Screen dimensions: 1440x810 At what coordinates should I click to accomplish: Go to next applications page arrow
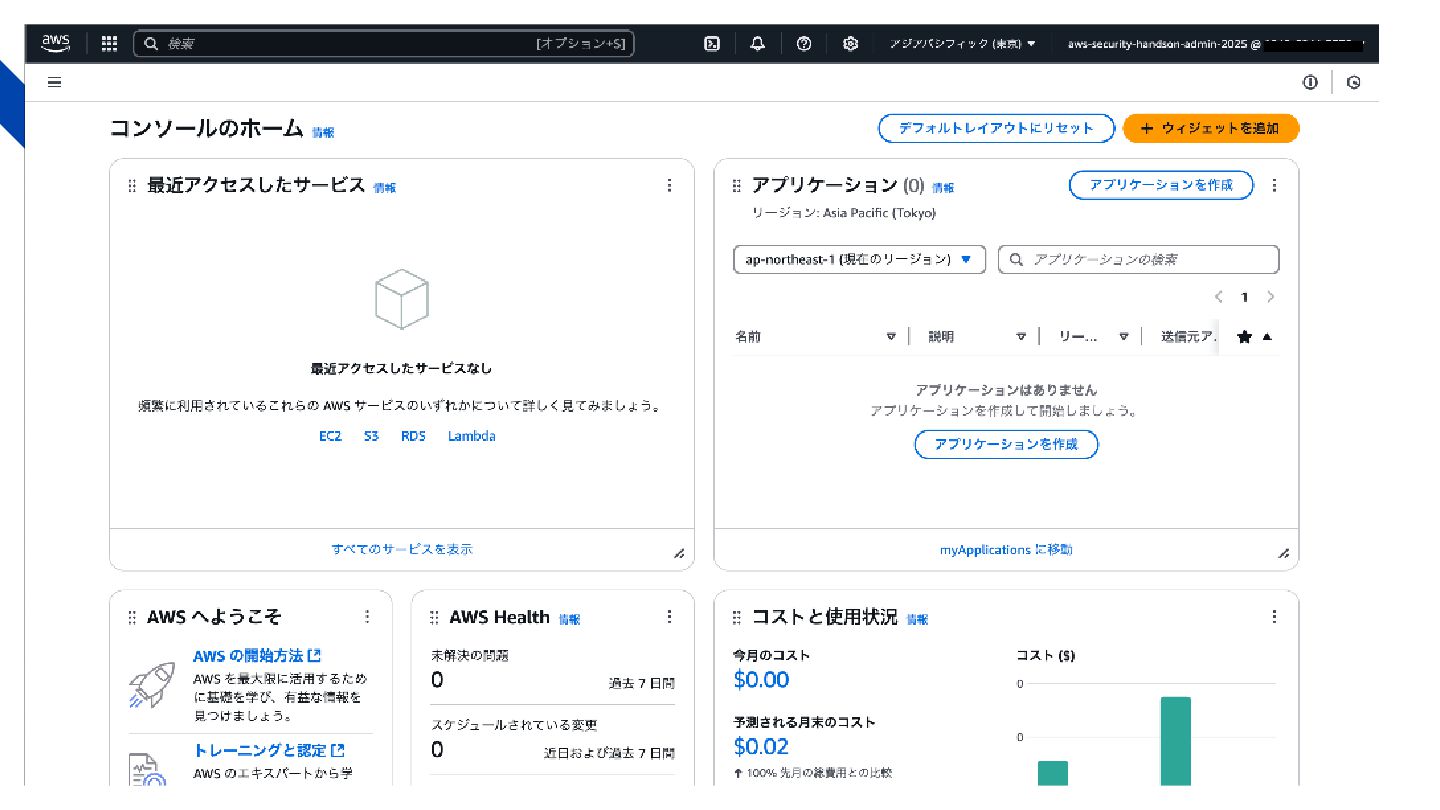click(1271, 297)
